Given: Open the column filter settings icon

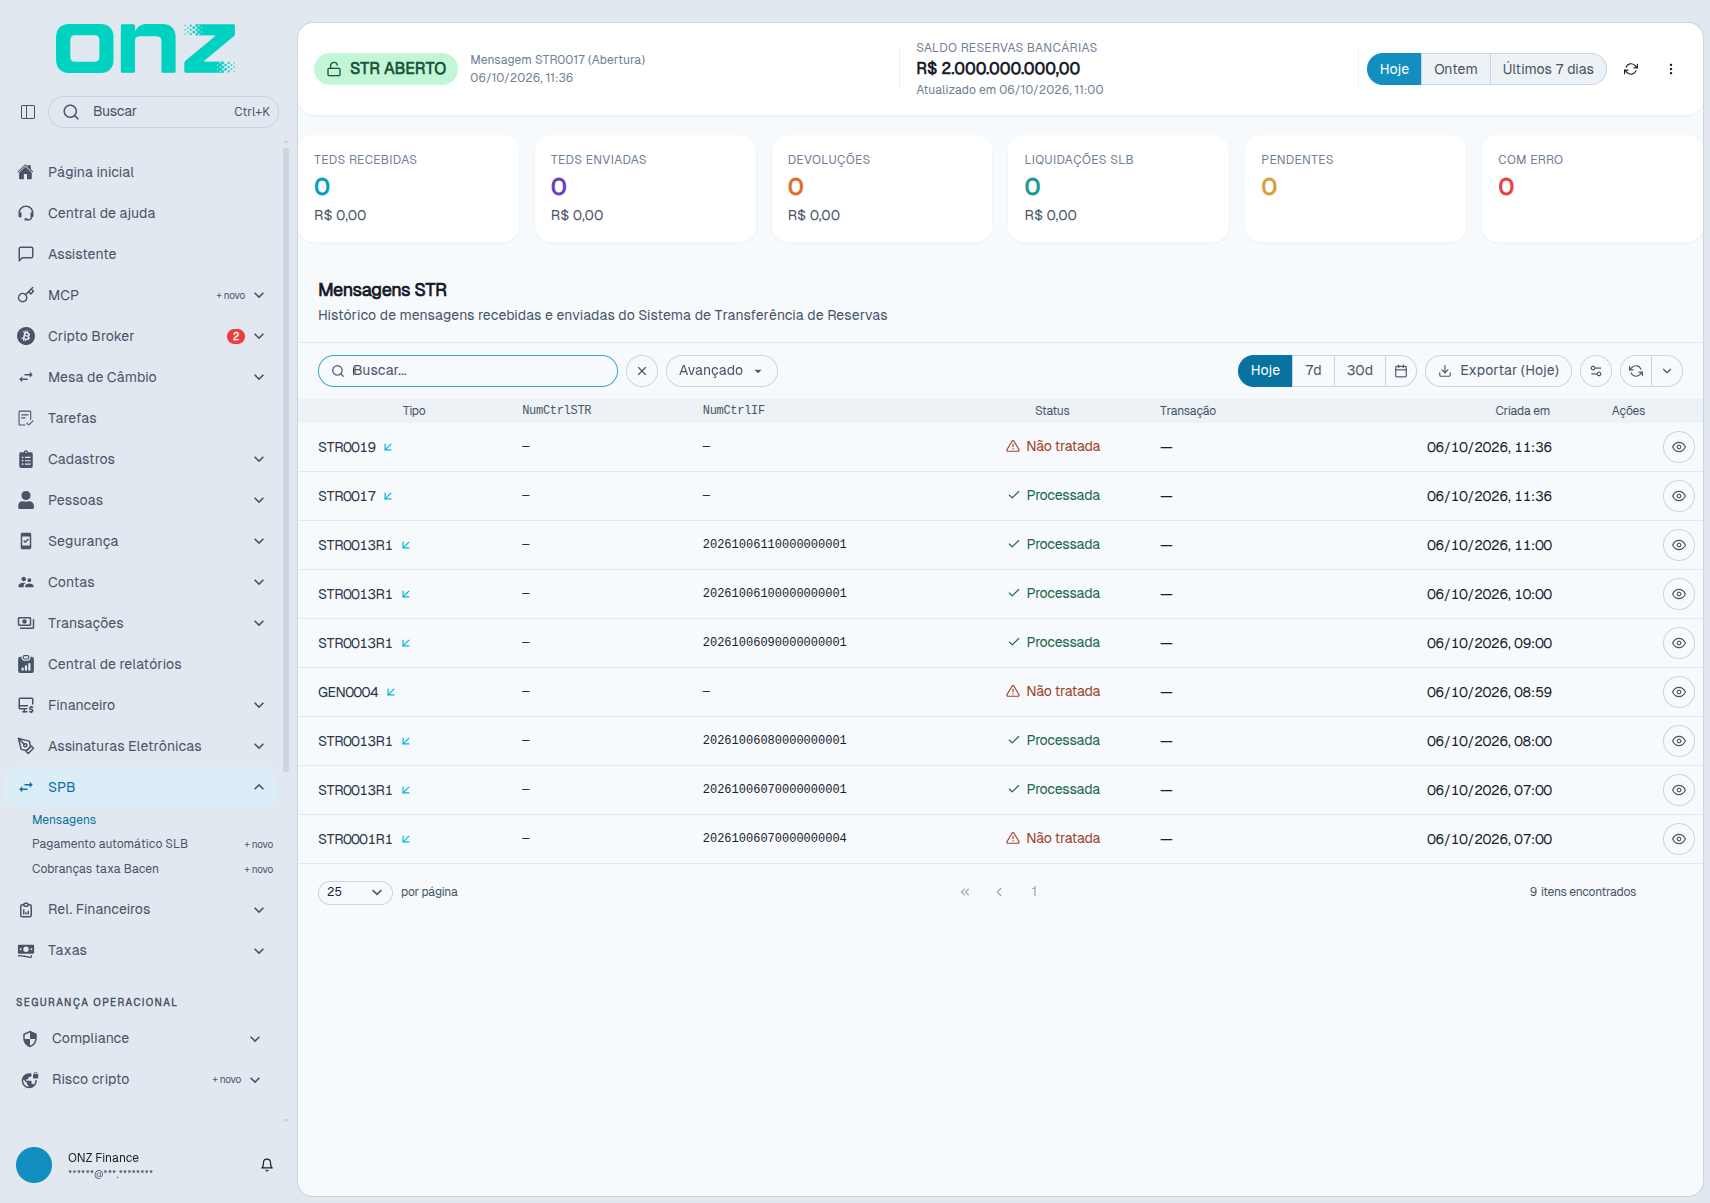Looking at the screenshot, I should tap(1596, 371).
